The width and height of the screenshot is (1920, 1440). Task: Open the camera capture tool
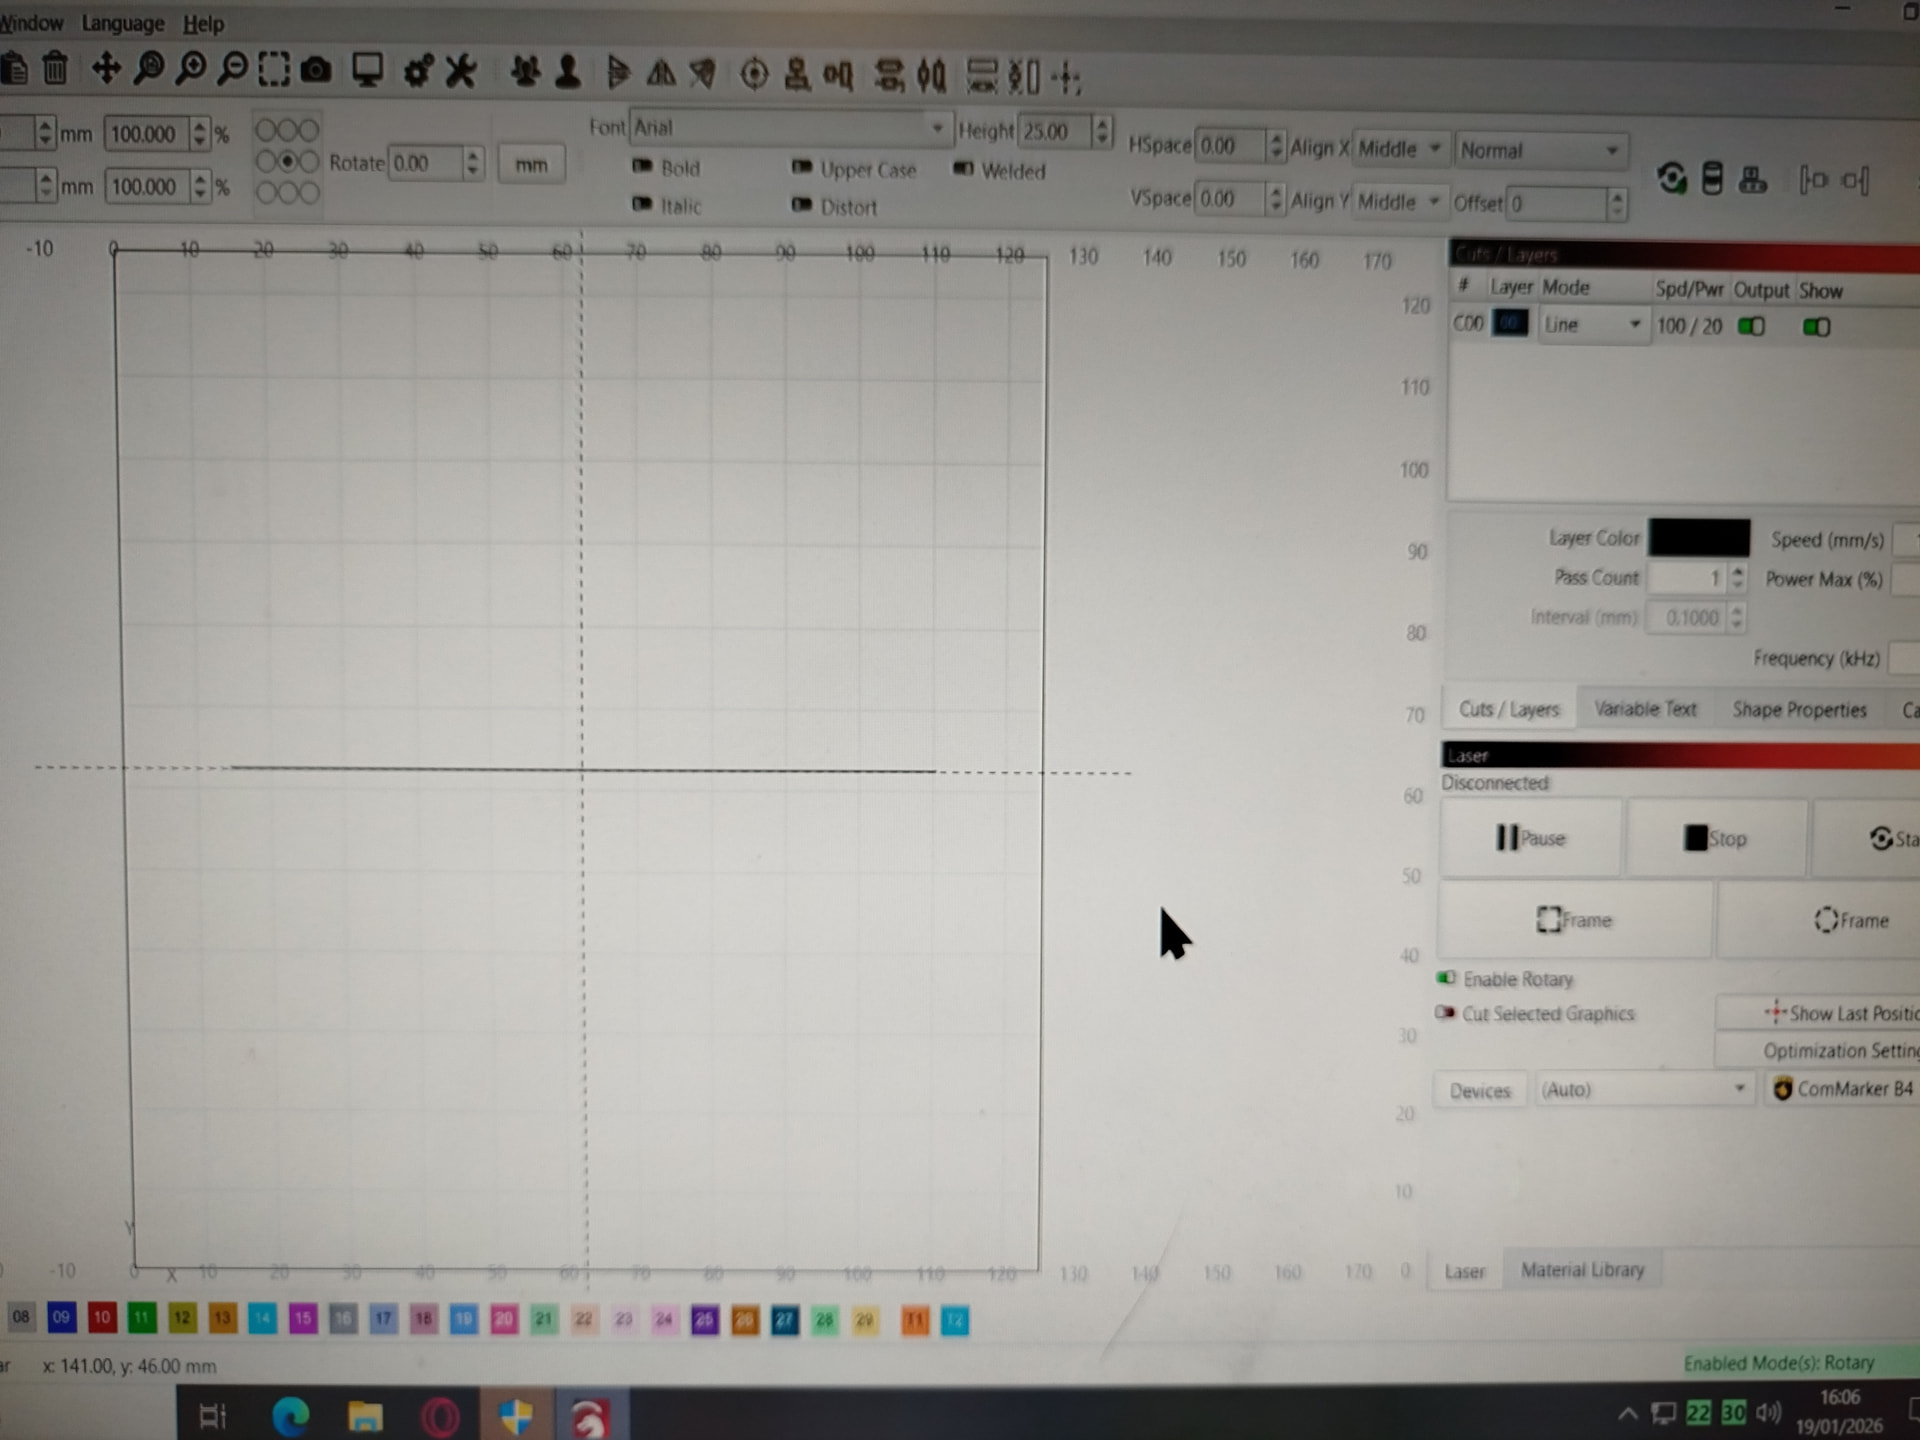click(316, 70)
